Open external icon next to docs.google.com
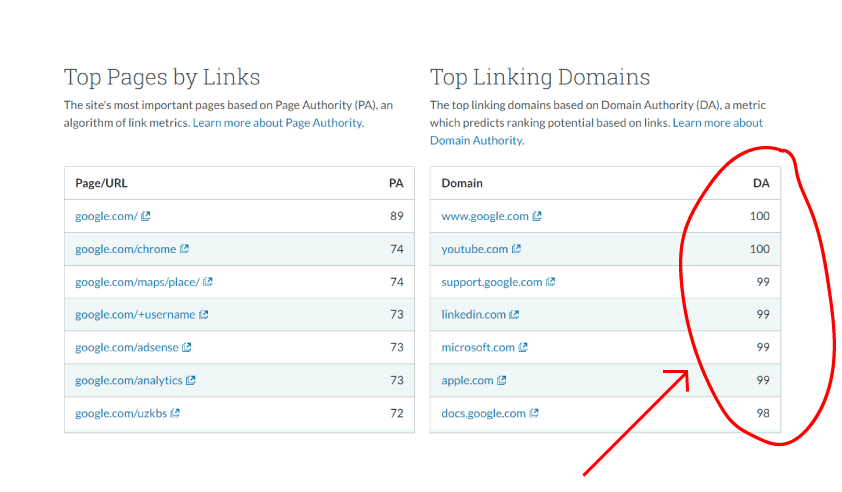The height and width of the screenshot is (492, 842). click(x=534, y=414)
